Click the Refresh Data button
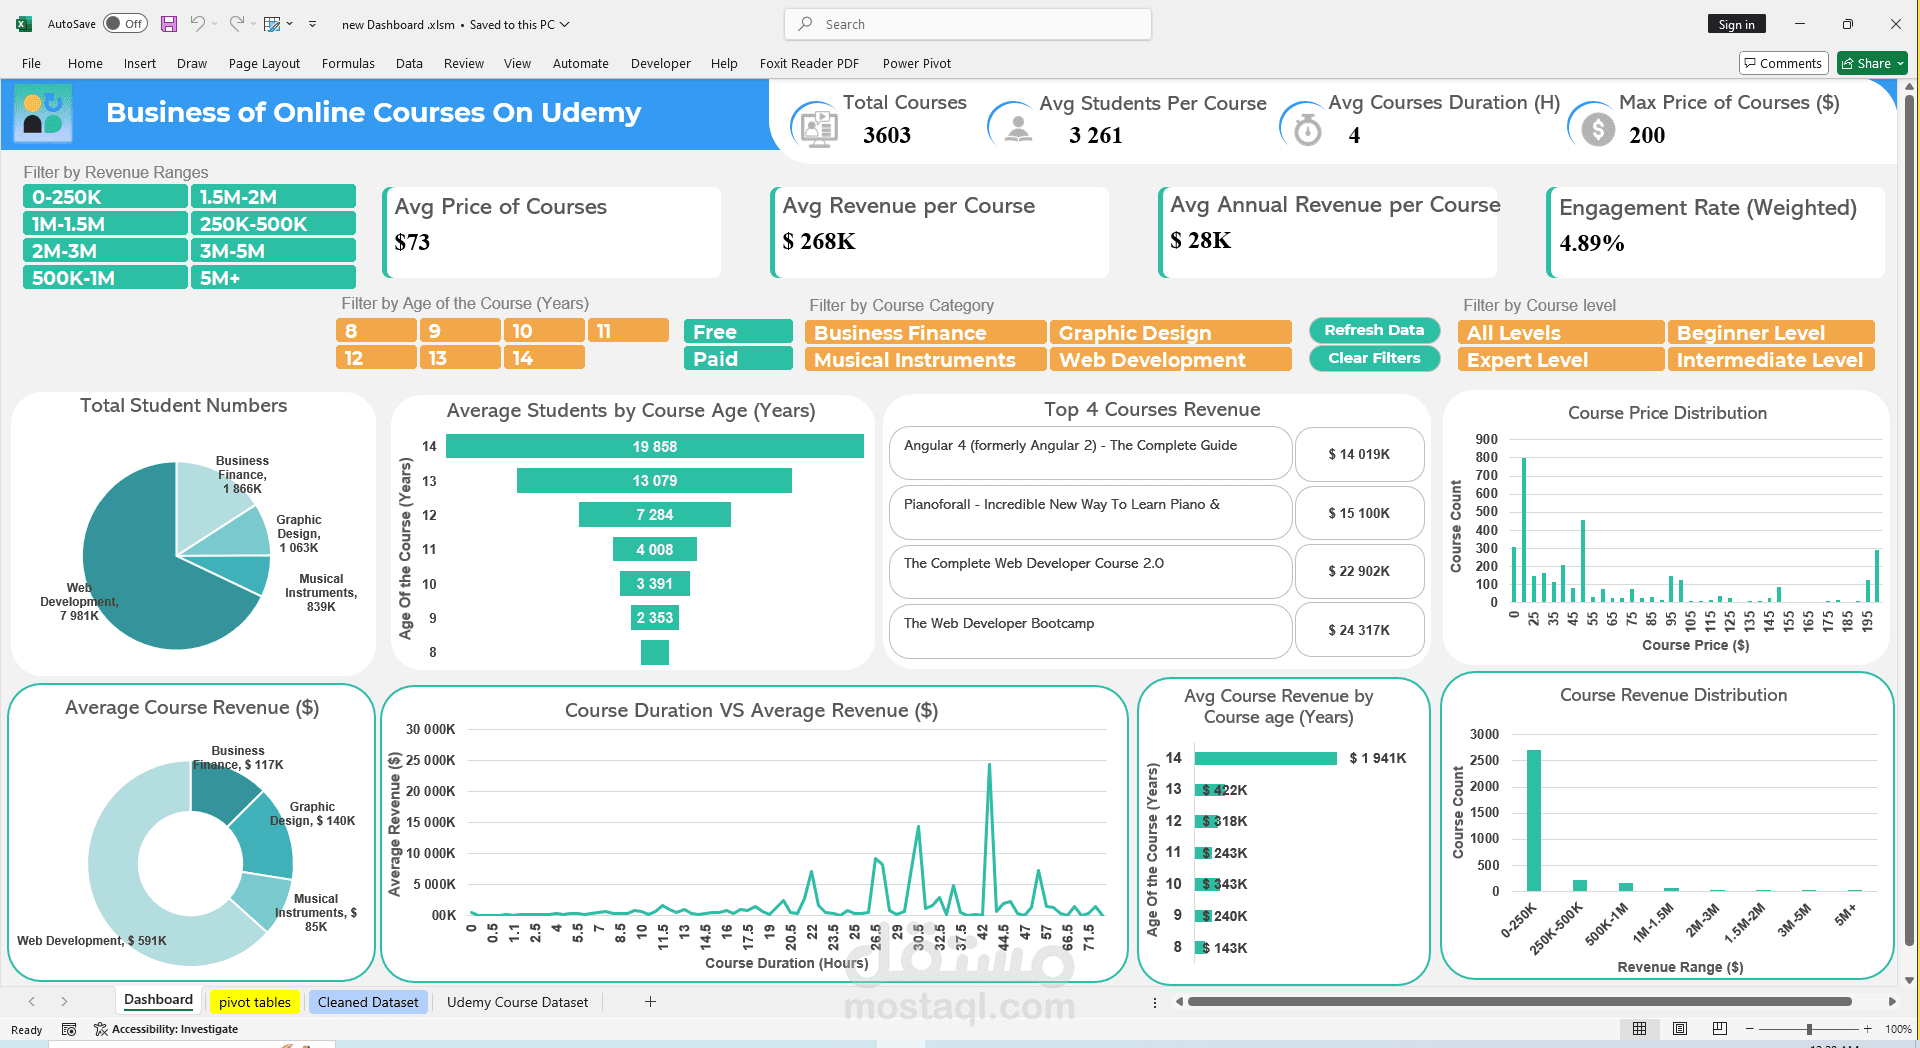Screen dimensions: 1920x1048 click(x=1374, y=330)
